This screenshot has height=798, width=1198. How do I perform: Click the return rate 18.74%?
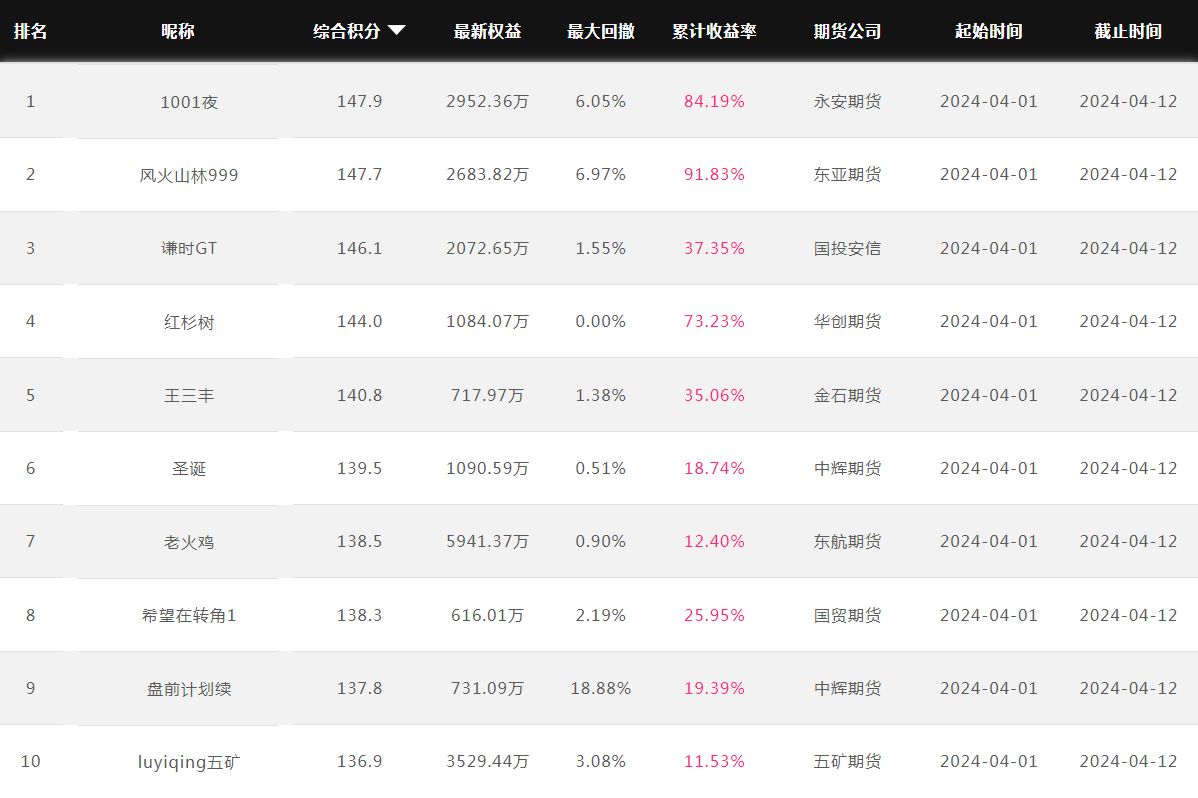click(714, 468)
